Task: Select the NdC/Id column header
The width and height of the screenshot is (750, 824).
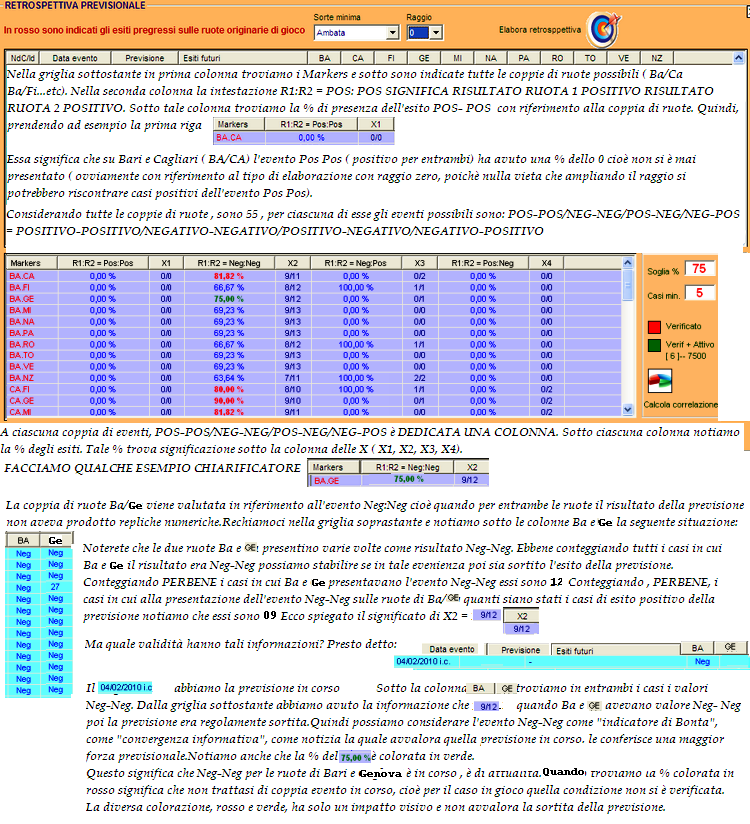Action: 23,58
